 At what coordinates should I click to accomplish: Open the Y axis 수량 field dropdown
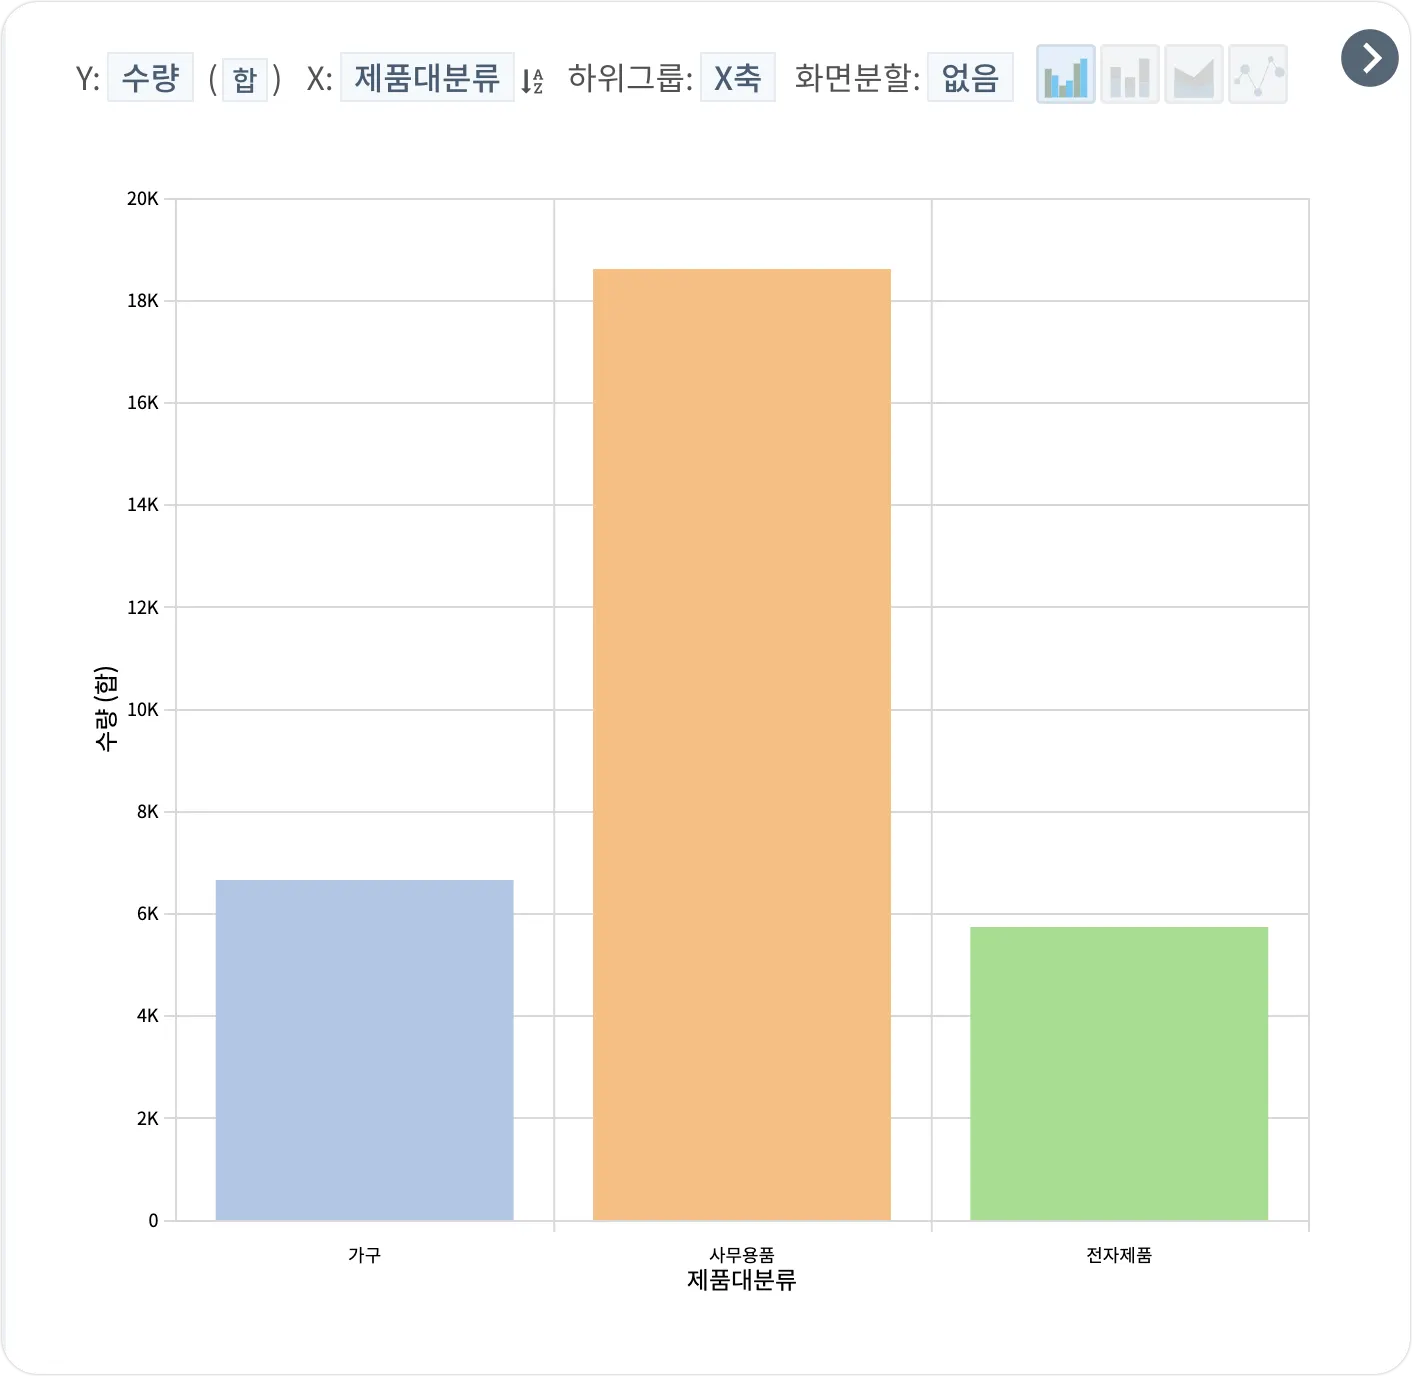click(150, 77)
